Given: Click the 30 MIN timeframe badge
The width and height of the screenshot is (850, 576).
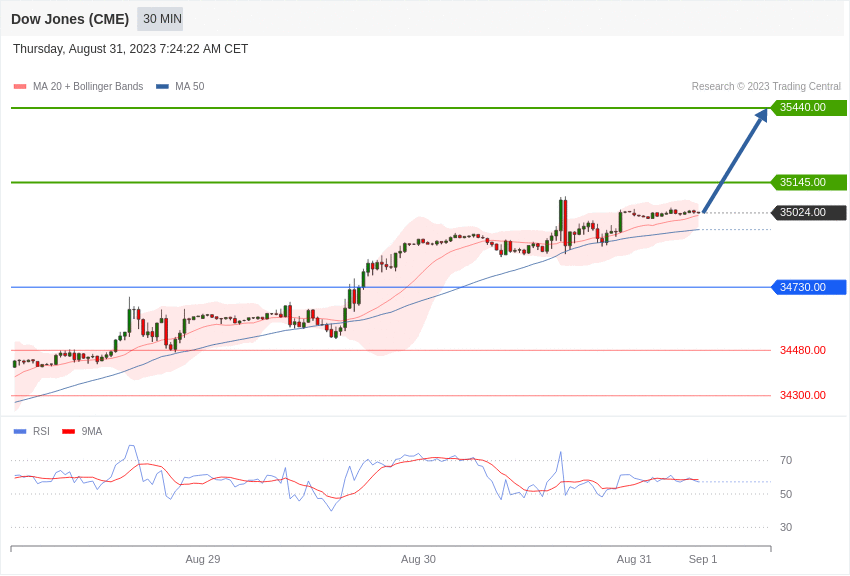Looking at the screenshot, I should [x=160, y=19].
